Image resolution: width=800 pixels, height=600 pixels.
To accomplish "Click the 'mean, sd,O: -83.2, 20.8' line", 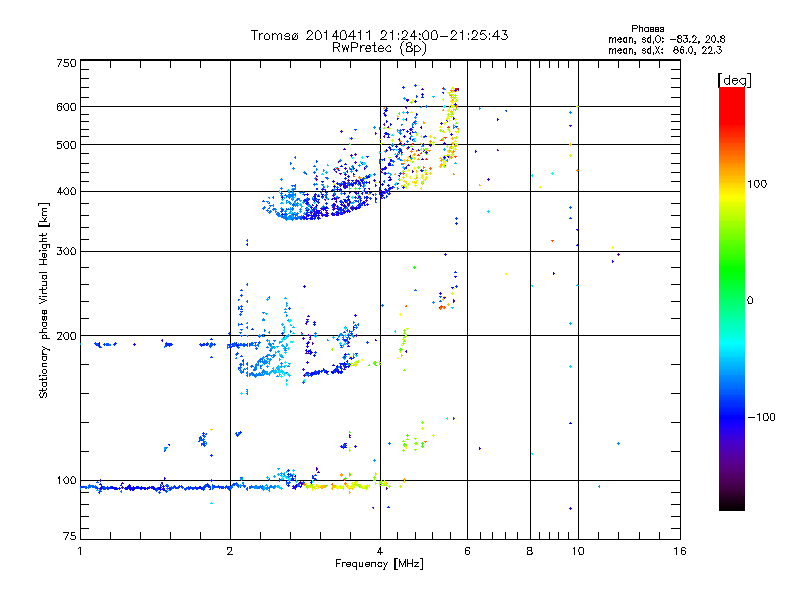I will tap(666, 39).
